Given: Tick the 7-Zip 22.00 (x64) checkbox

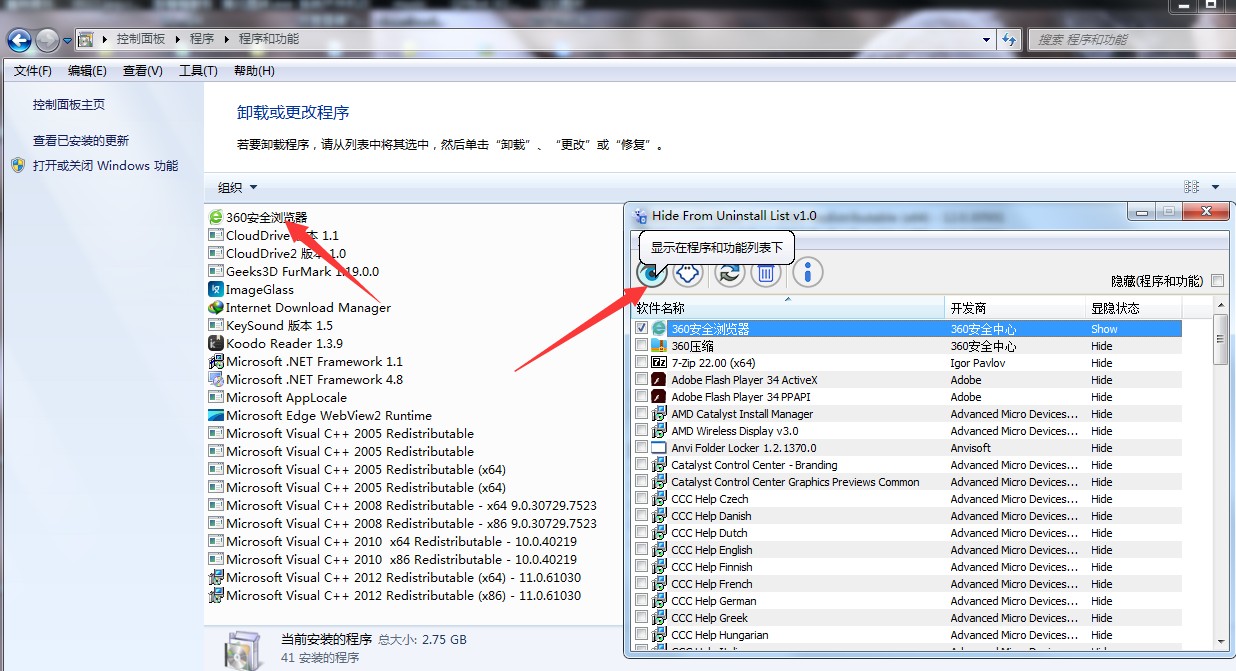Looking at the screenshot, I should [642, 362].
